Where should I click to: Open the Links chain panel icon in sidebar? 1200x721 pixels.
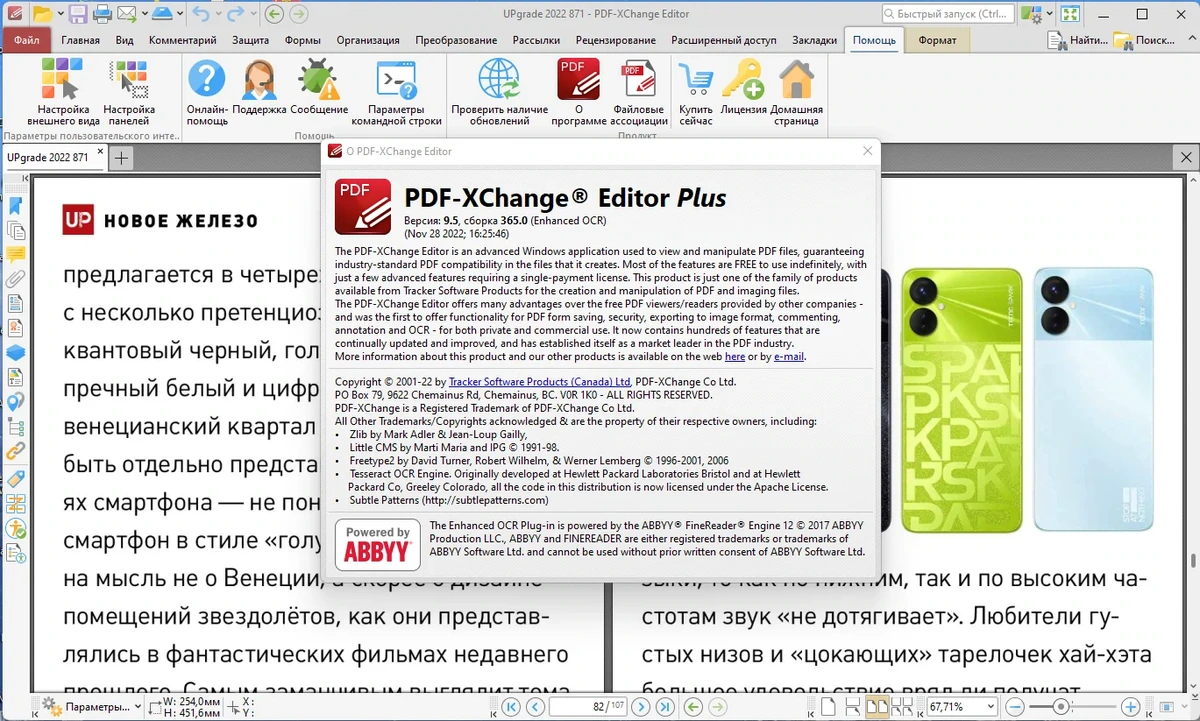pos(15,452)
